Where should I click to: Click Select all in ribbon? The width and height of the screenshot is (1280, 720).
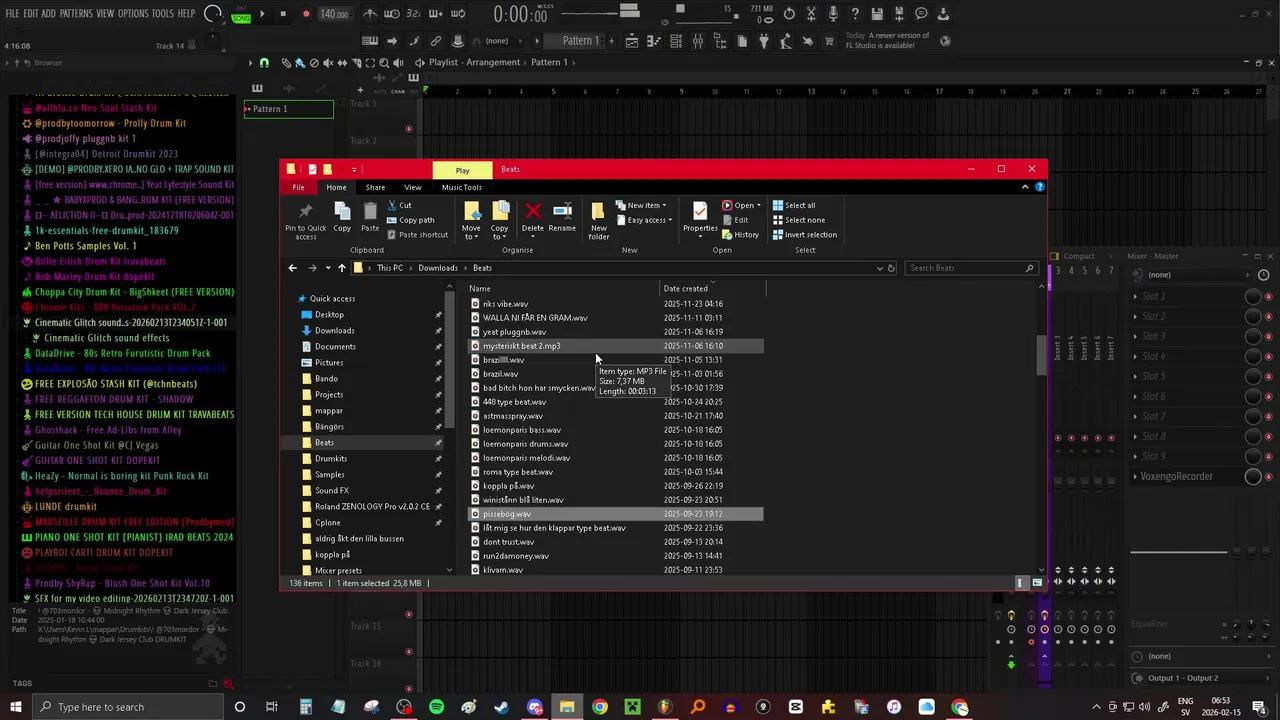tap(794, 206)
